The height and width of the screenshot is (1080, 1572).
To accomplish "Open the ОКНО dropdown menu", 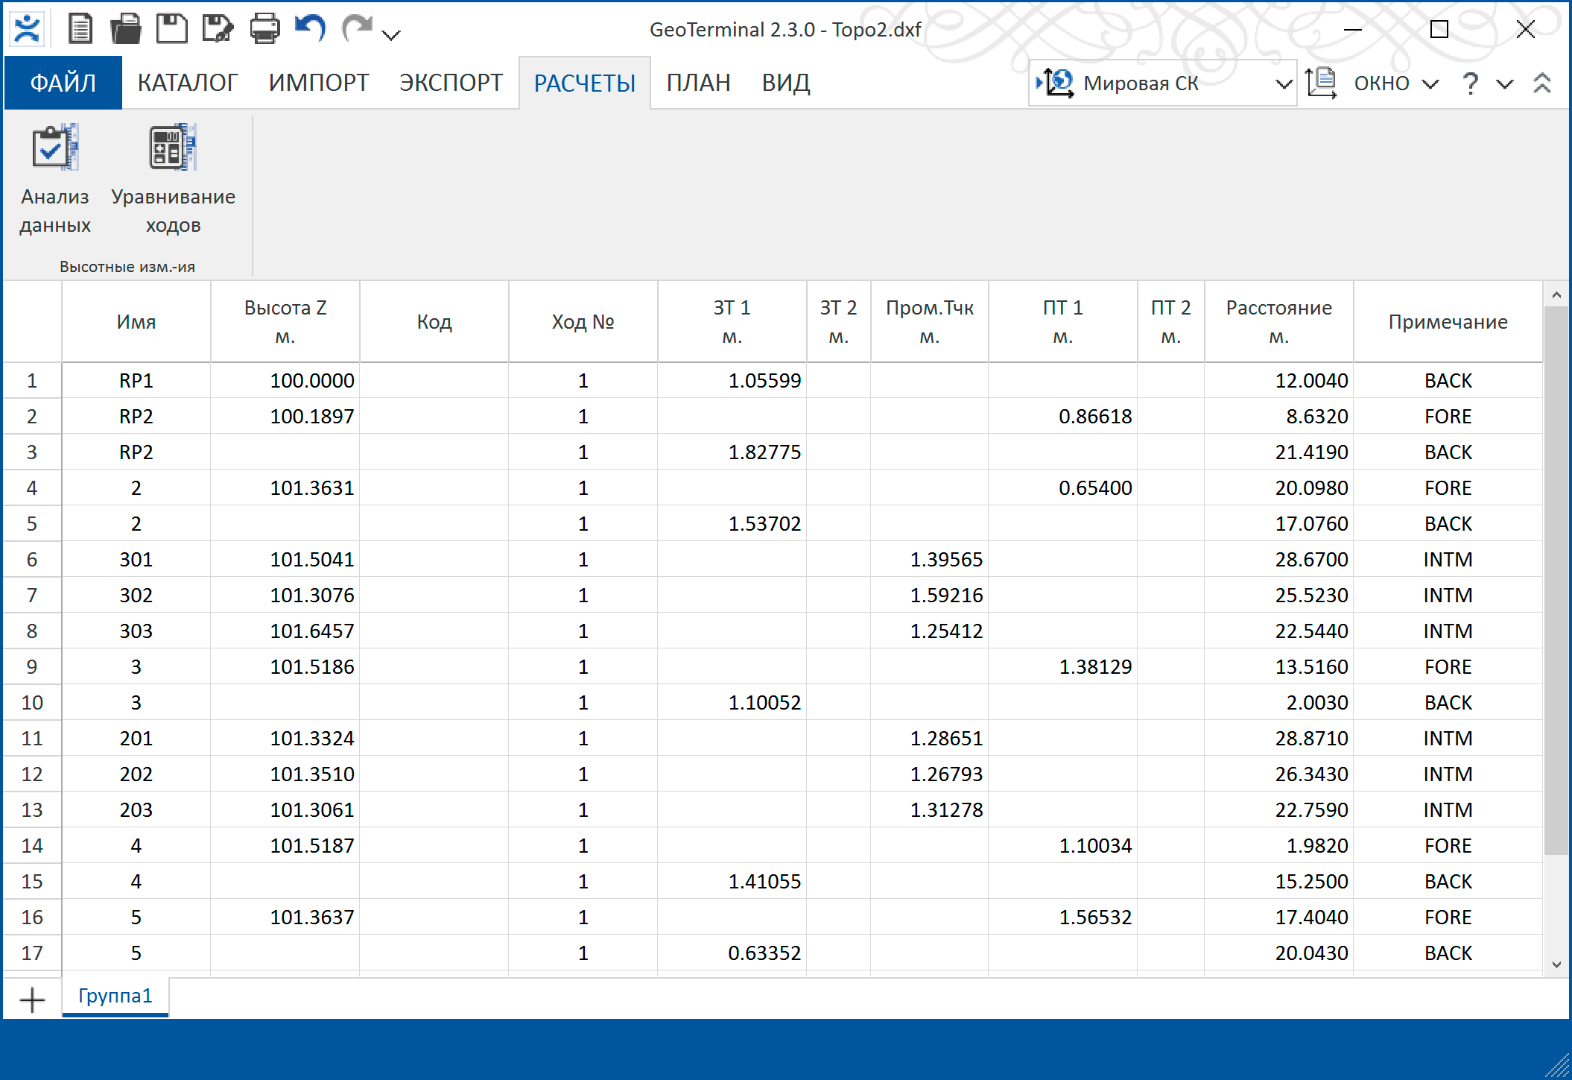I will (x=1395, y=84).
